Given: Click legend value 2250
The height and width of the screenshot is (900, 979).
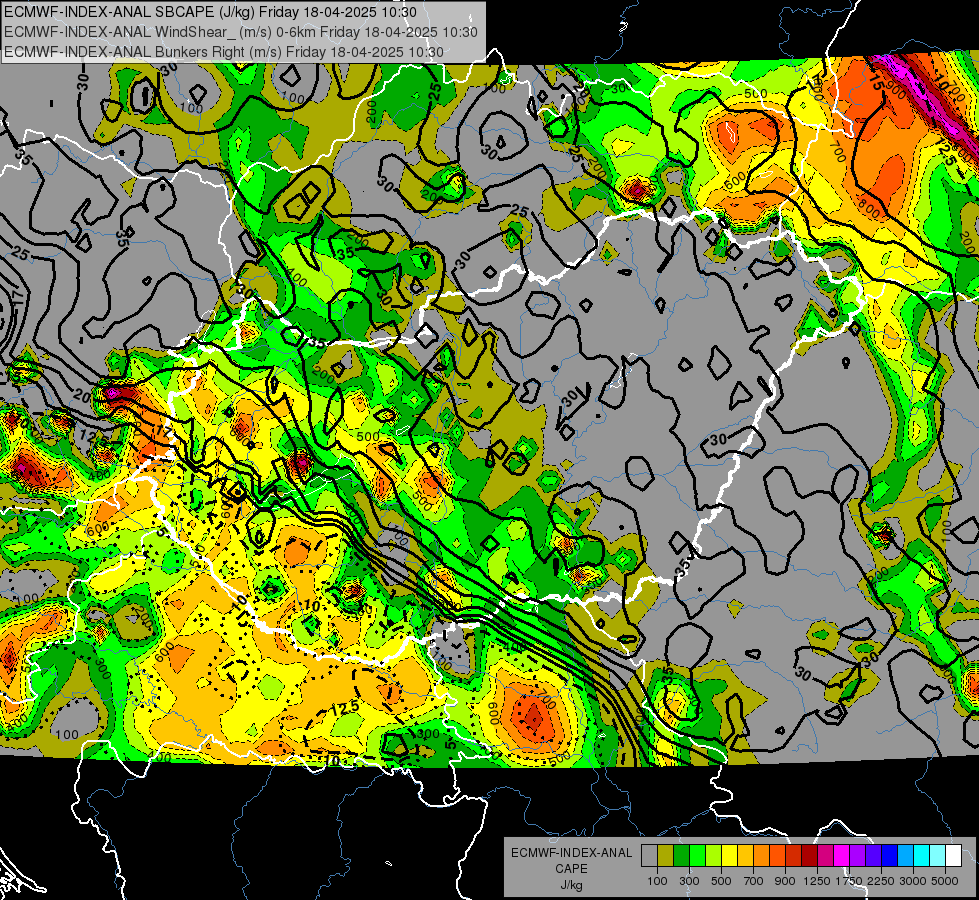Looking at the screenshot, I should [x=881, y=881].
